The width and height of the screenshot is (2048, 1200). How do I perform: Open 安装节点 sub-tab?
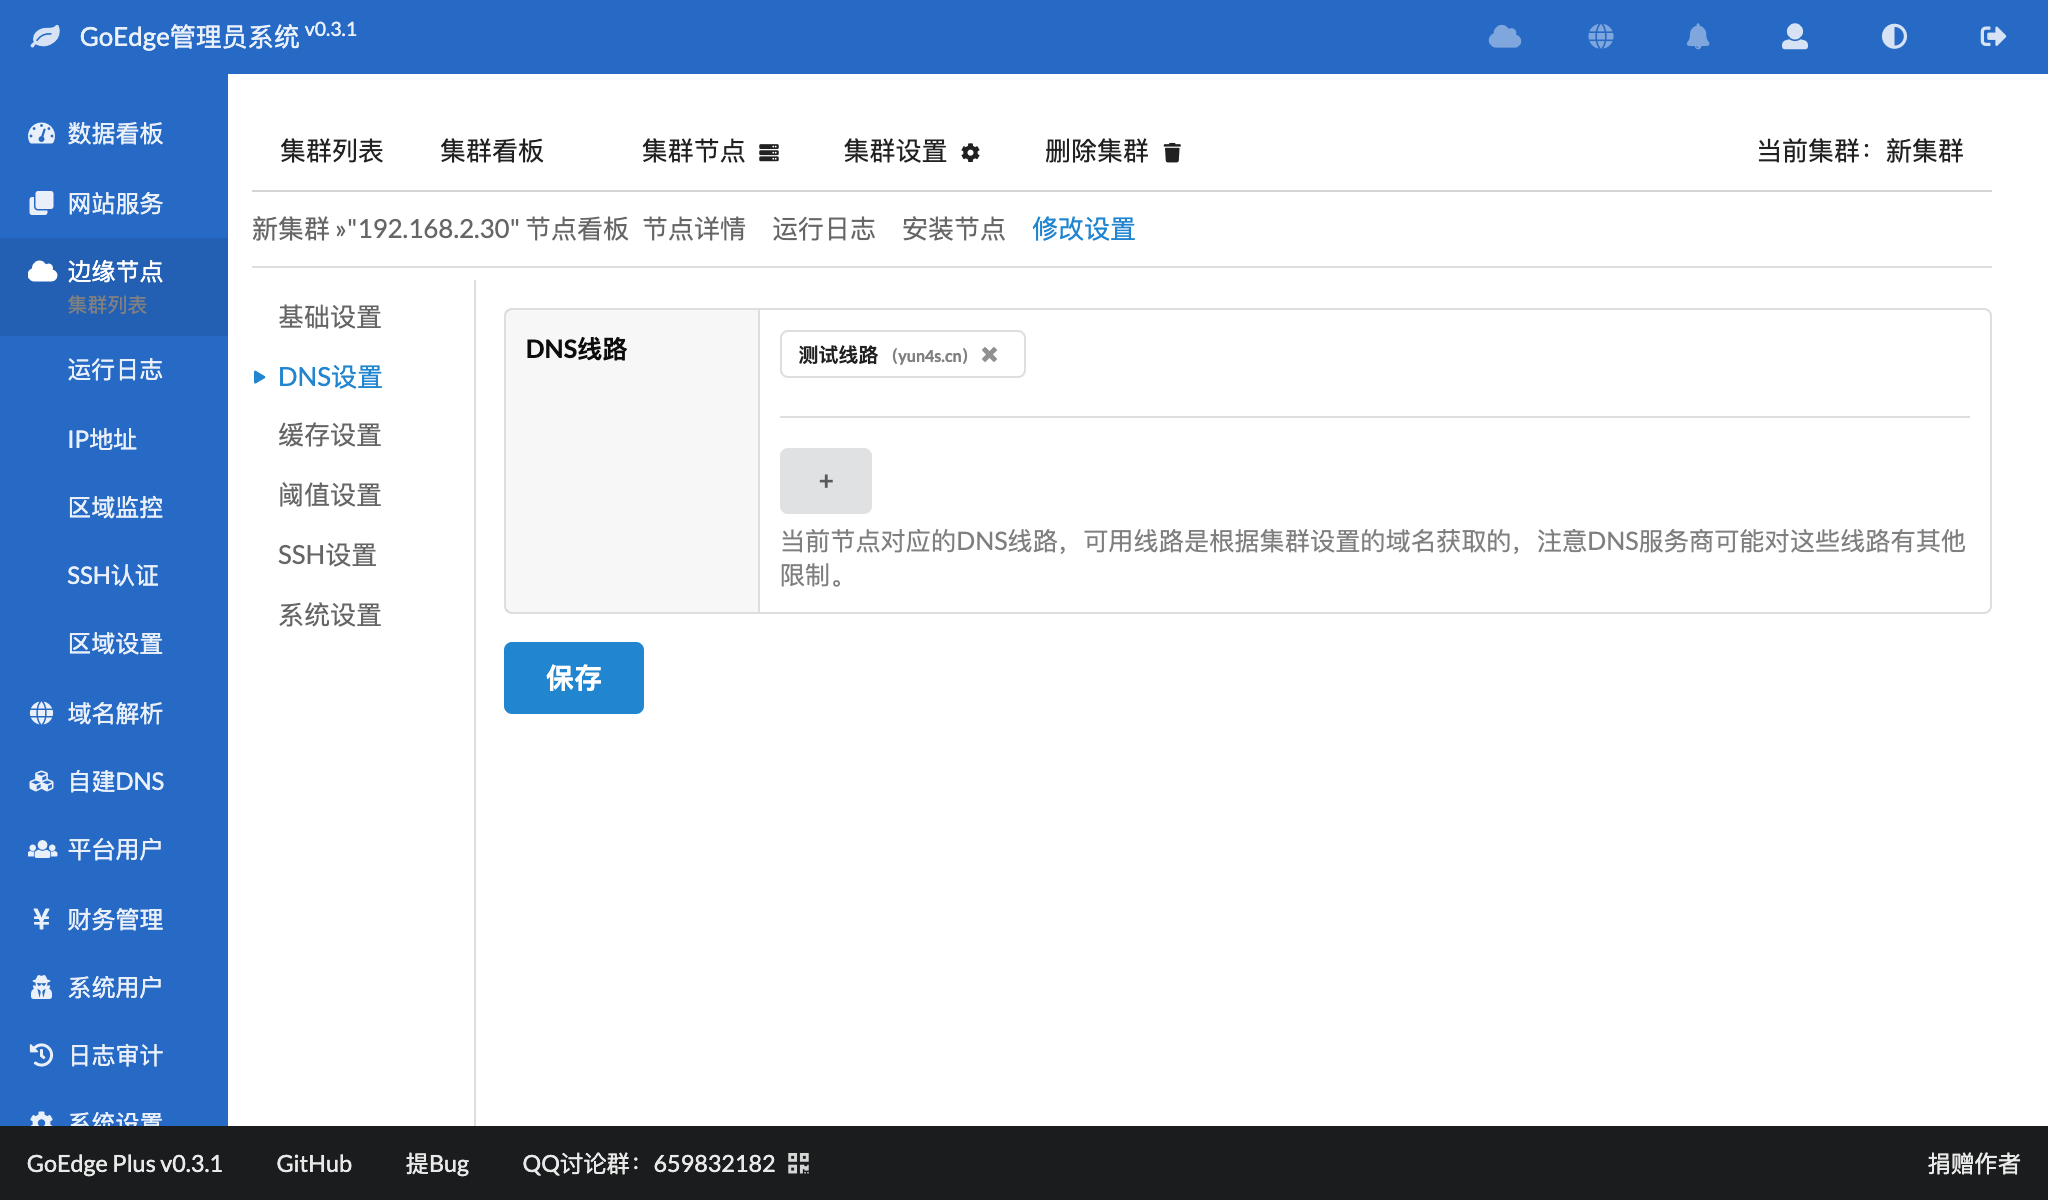[x=954, y=229]
